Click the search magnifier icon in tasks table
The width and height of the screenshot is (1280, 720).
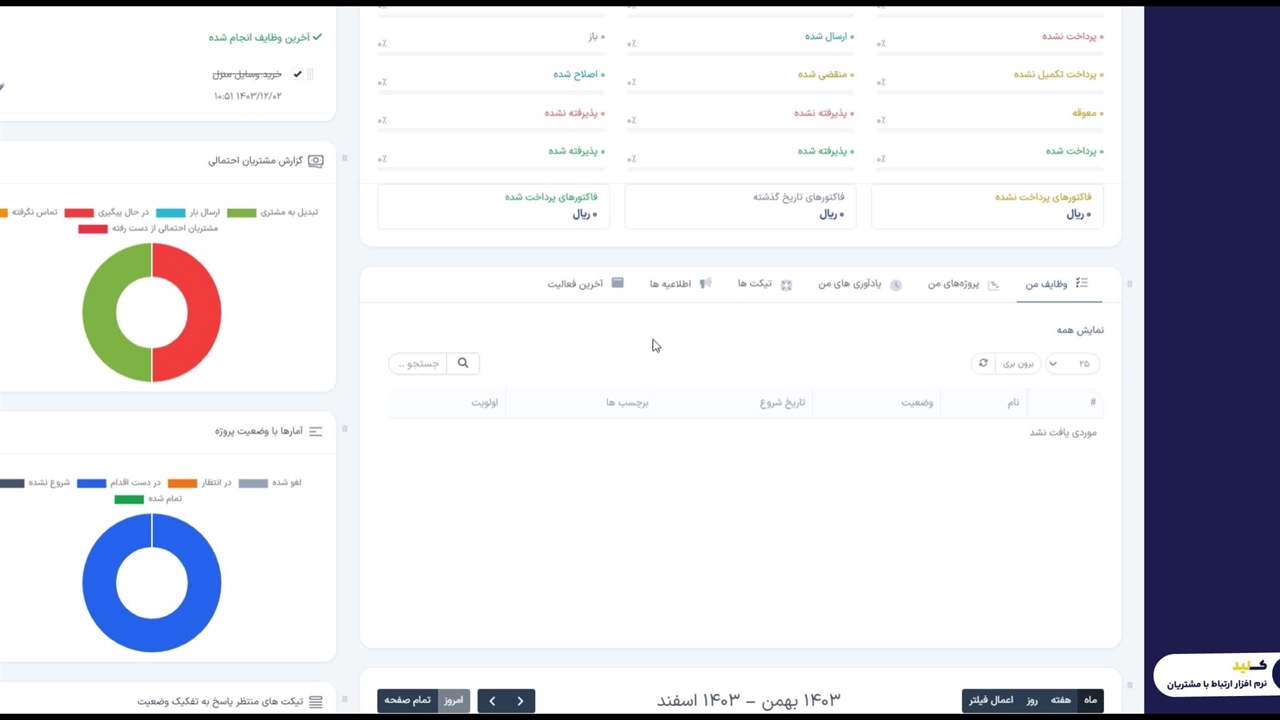463,363
